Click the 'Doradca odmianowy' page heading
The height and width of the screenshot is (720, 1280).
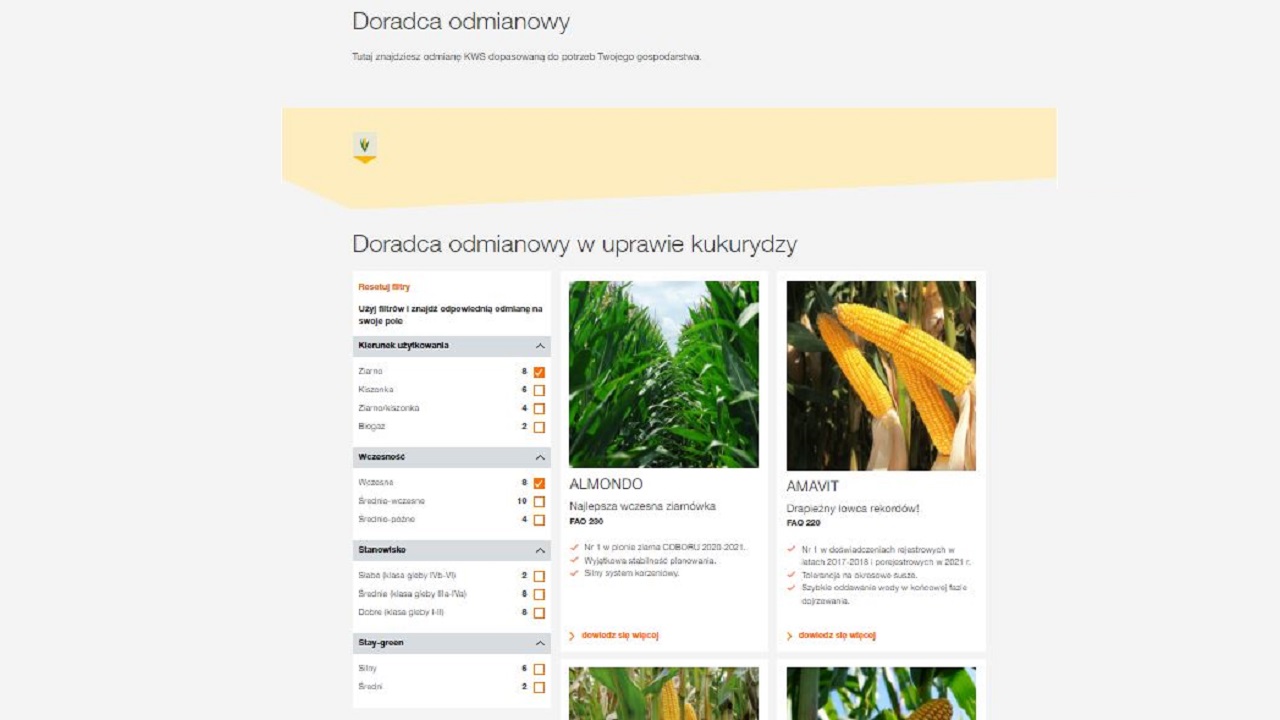[x=461, y=21]
